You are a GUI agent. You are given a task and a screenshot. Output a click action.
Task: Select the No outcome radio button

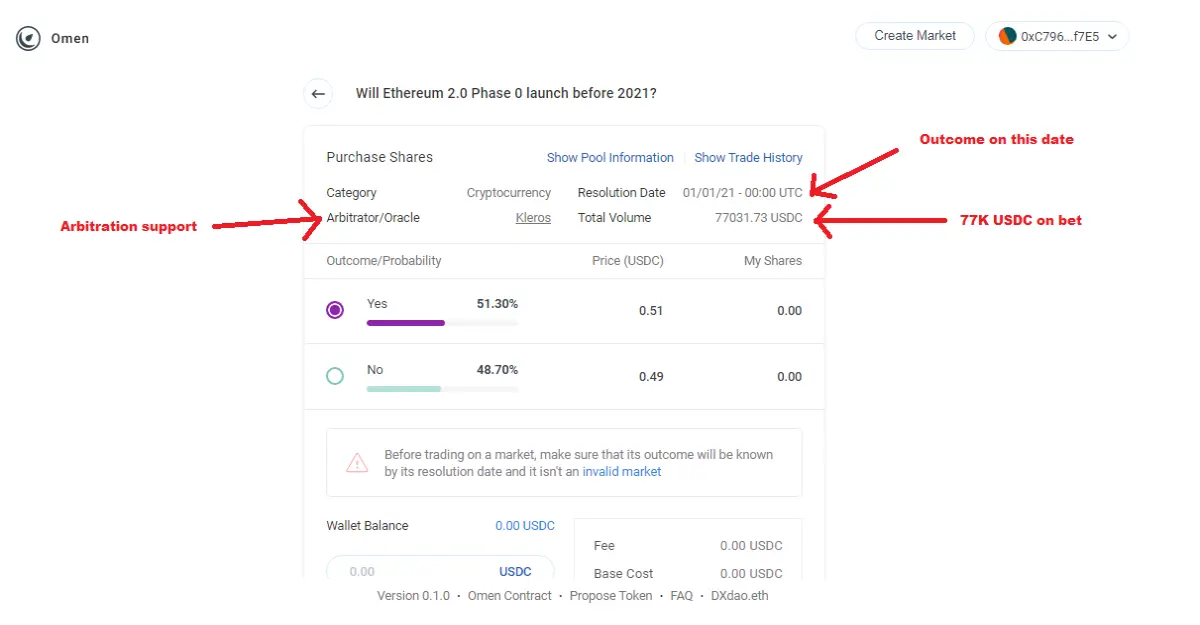[x=335, y=376]
